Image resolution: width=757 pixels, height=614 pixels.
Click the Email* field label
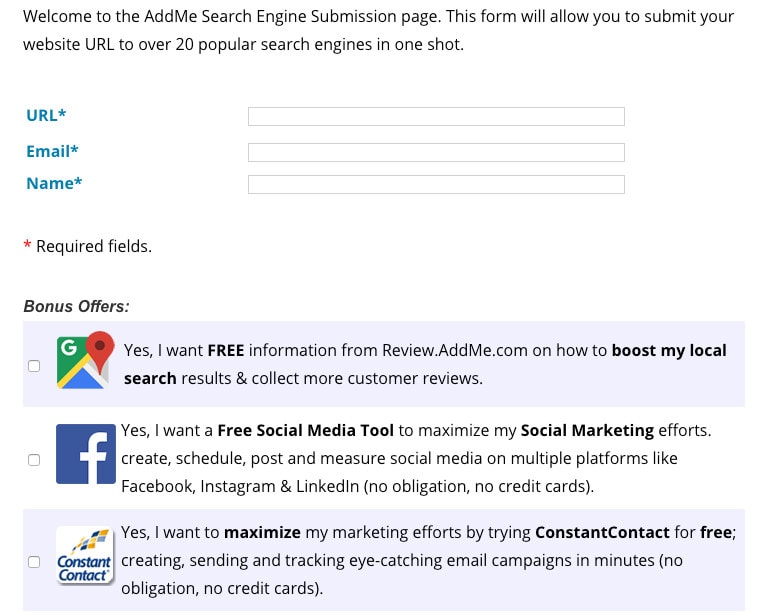pos(52,151)
